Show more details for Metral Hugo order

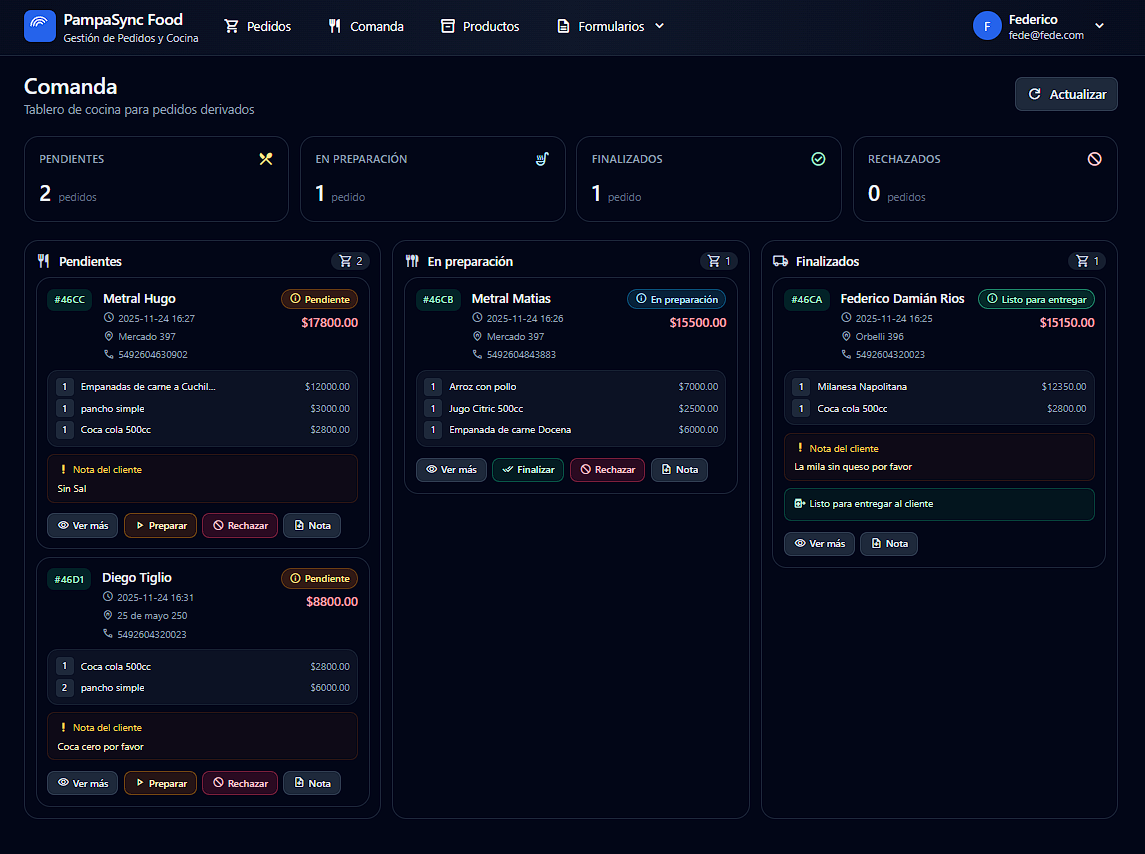click(x=83, y=525)
